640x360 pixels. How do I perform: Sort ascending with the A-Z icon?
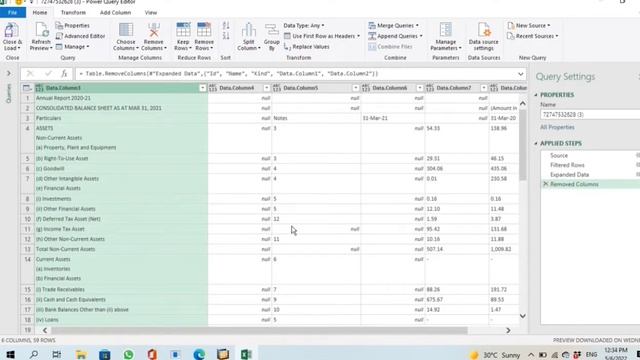tap(226, 26)
